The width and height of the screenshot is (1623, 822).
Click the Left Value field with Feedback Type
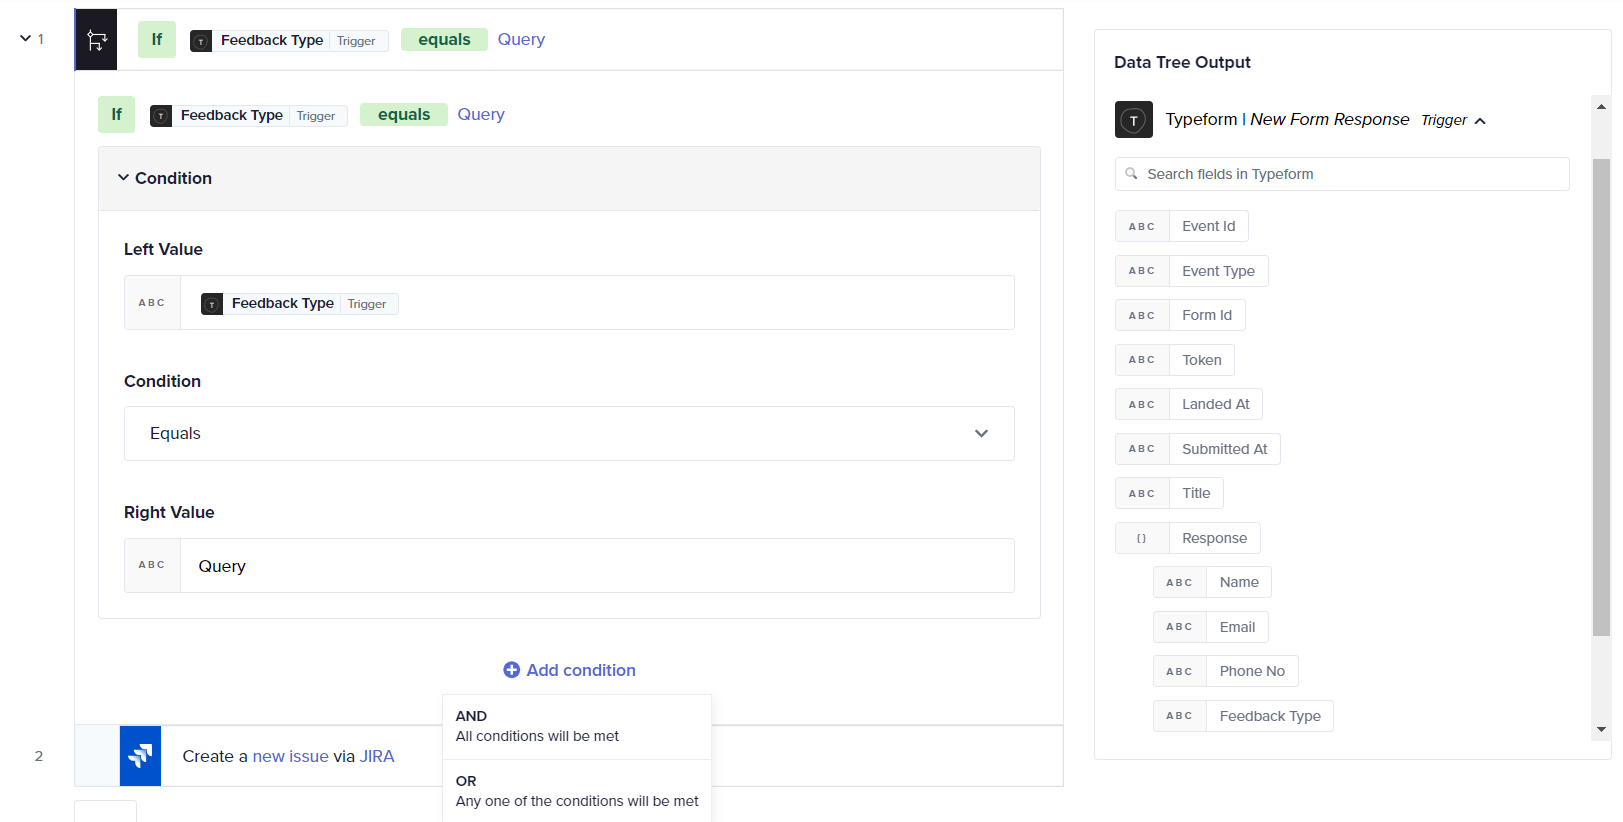569,303
